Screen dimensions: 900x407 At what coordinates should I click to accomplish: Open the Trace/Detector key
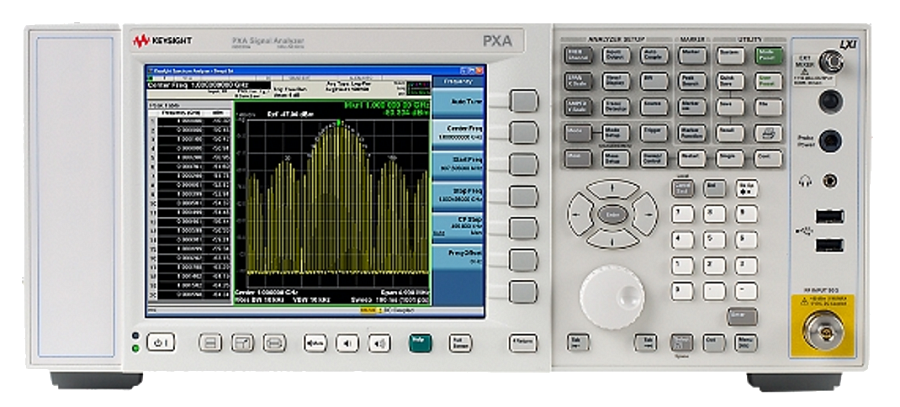point(616,107)
